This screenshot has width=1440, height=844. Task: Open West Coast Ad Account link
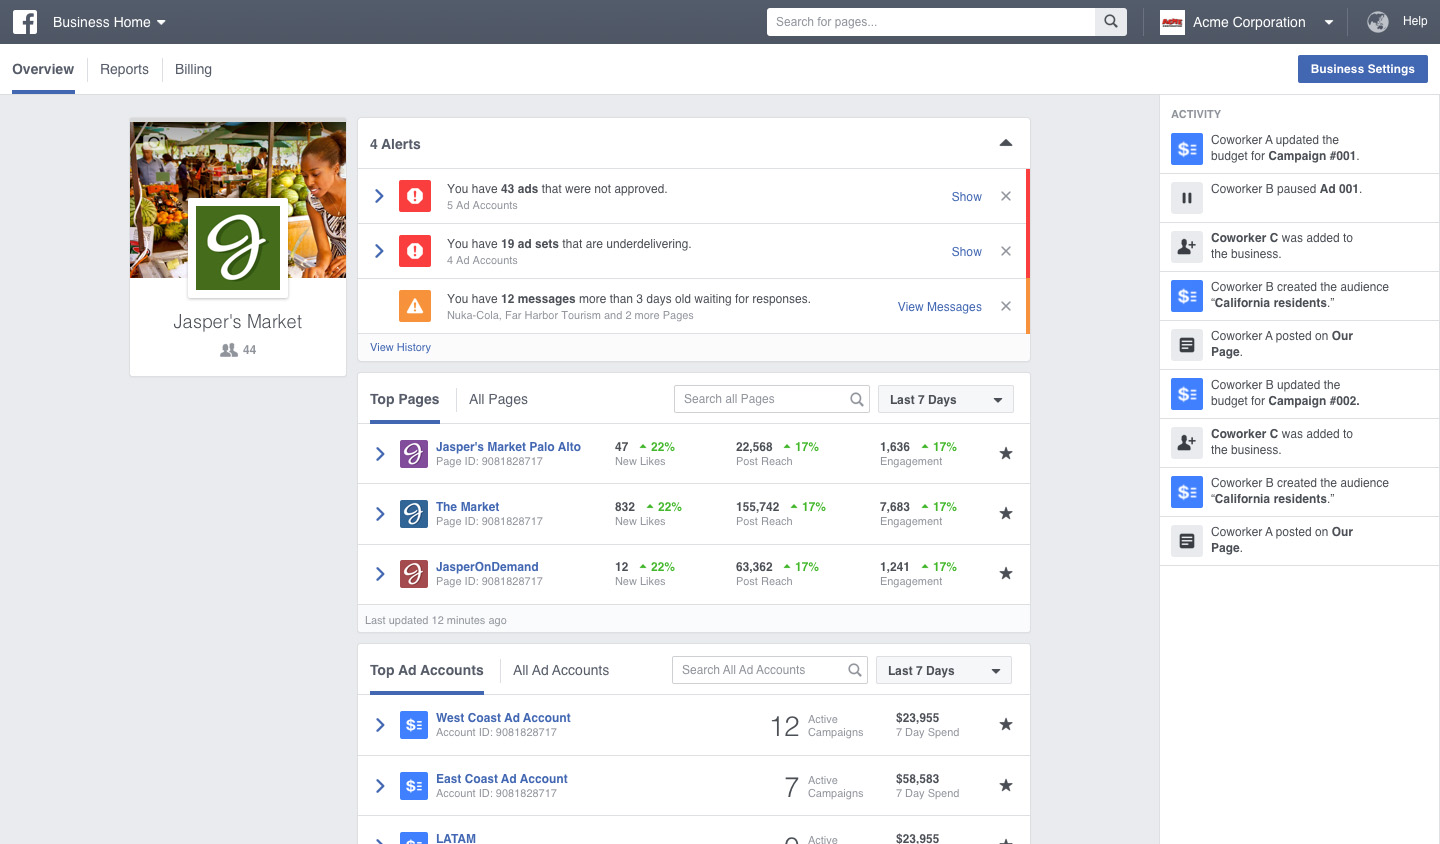[x=503, y=718]
